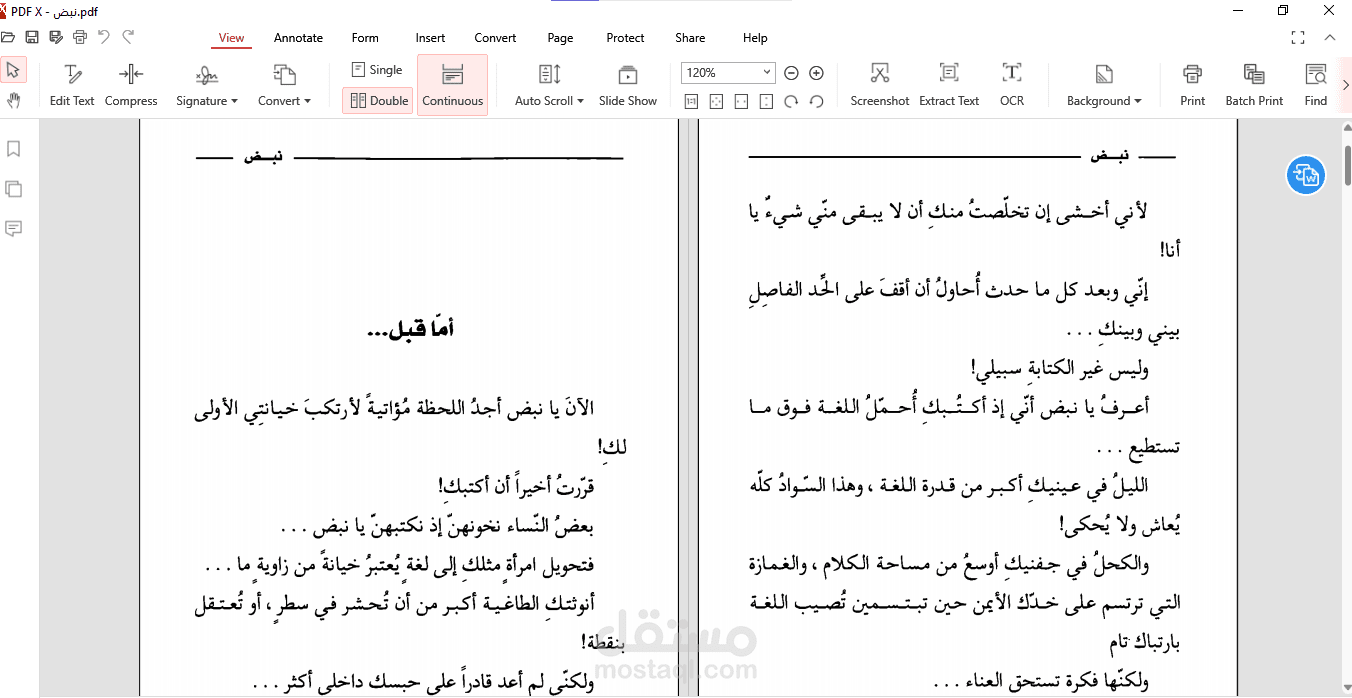This screenshot has width=1352, height=698.
Task: Open the Share tab
Action: tap(690, 38)
